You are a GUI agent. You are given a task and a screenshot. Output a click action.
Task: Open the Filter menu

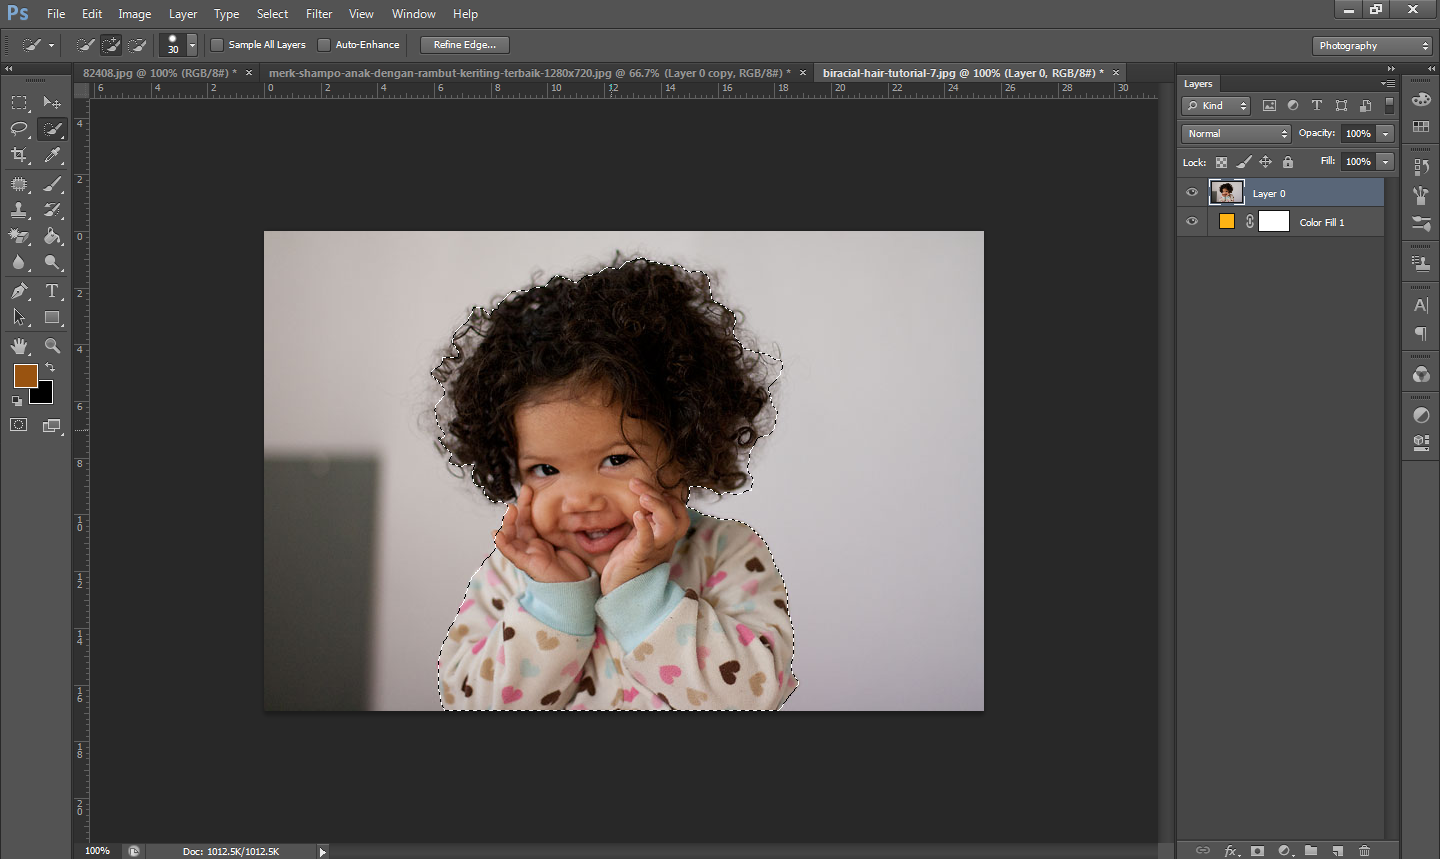point(319,14)
